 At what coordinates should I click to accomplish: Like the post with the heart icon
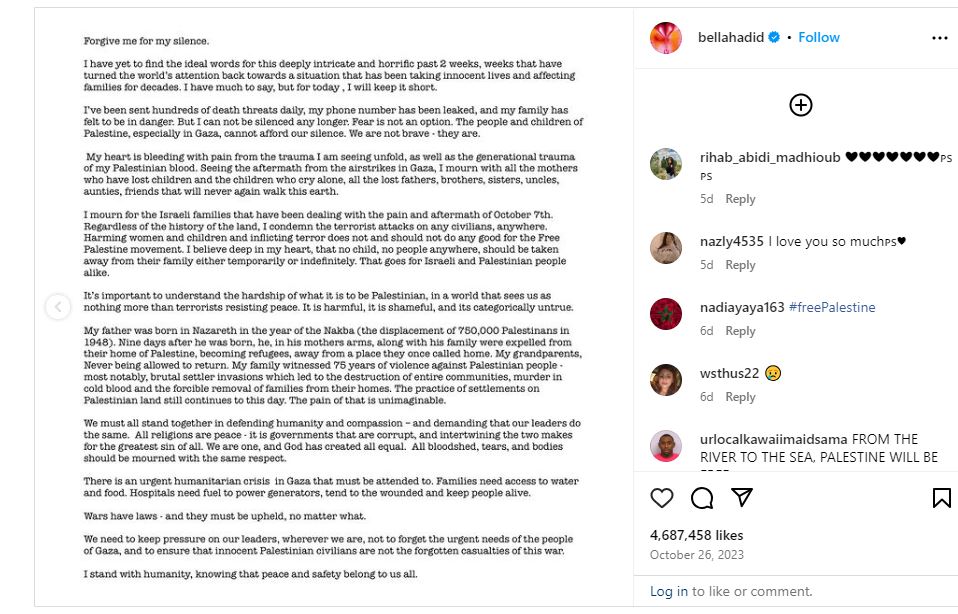pos(662,498)
